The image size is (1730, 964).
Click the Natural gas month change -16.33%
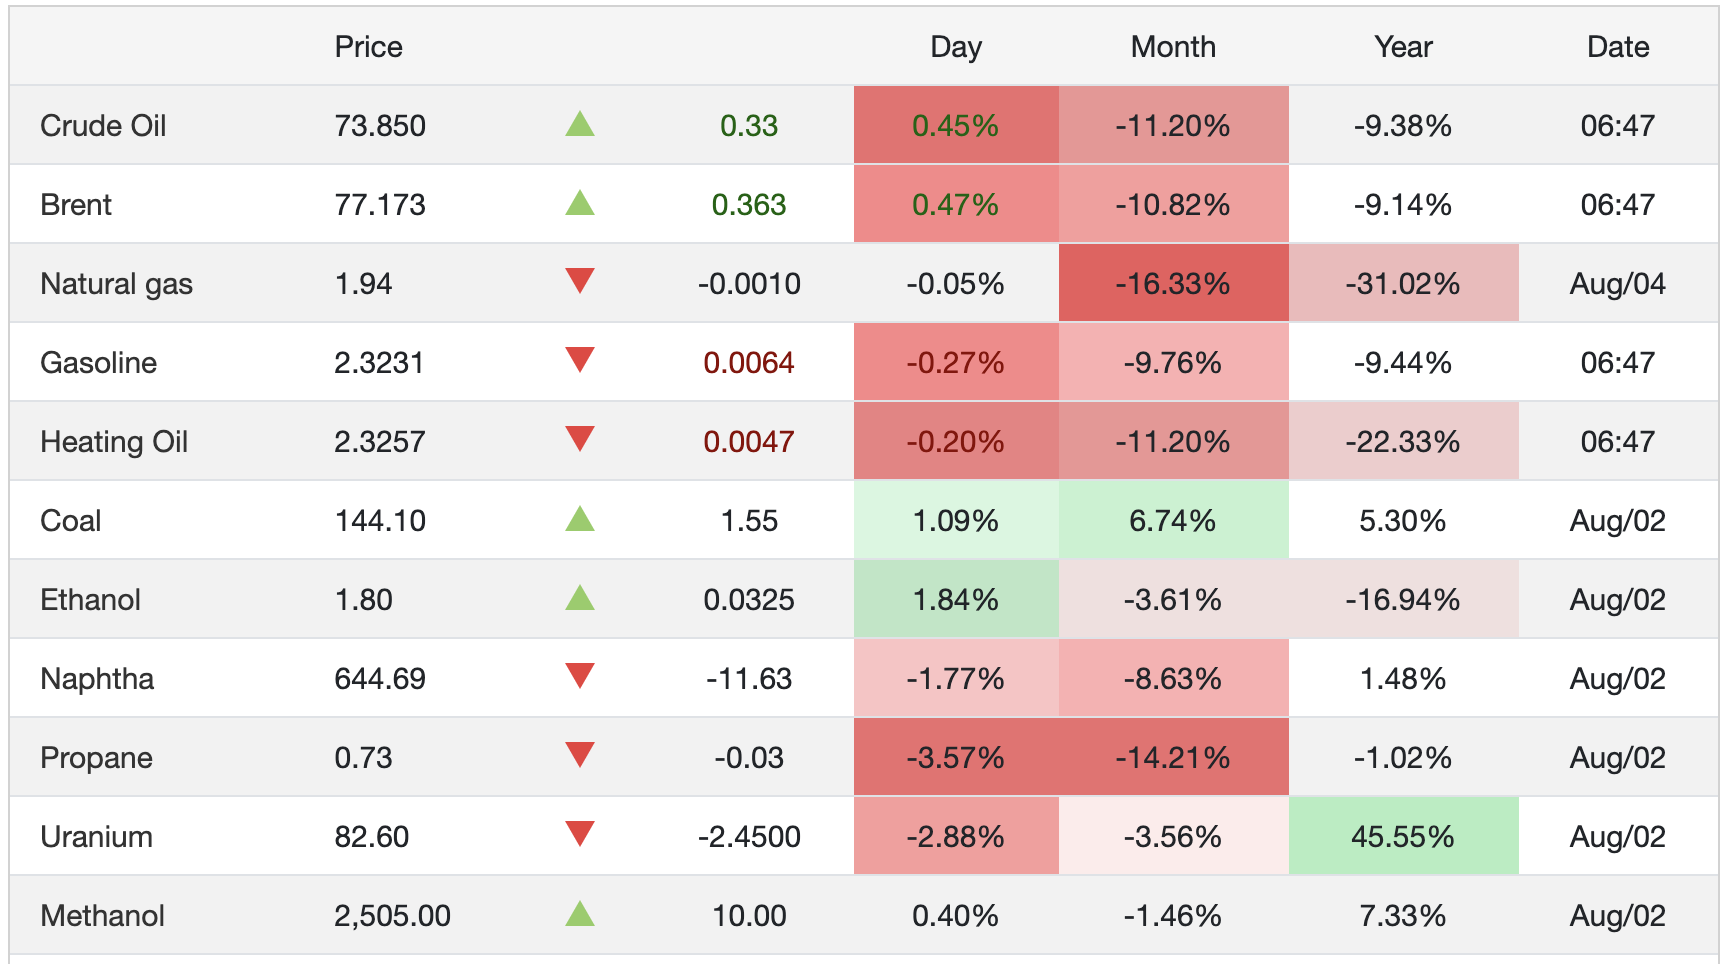coord(1173,284)
